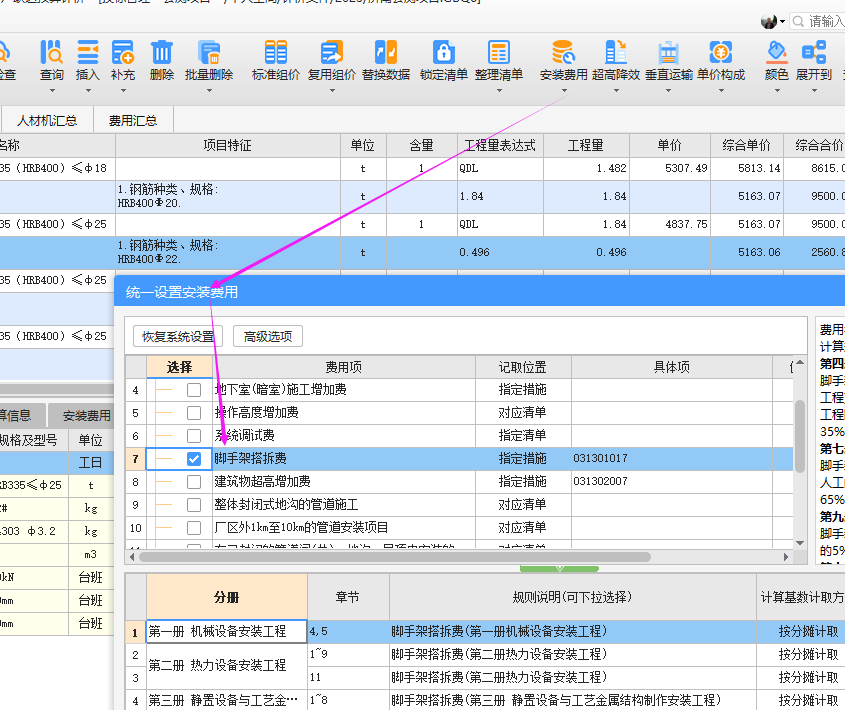The width and height of the screenshot is (845, 710).
Task: Open dropdown arrow beside user avatar
Action: [x=782, y=22]
